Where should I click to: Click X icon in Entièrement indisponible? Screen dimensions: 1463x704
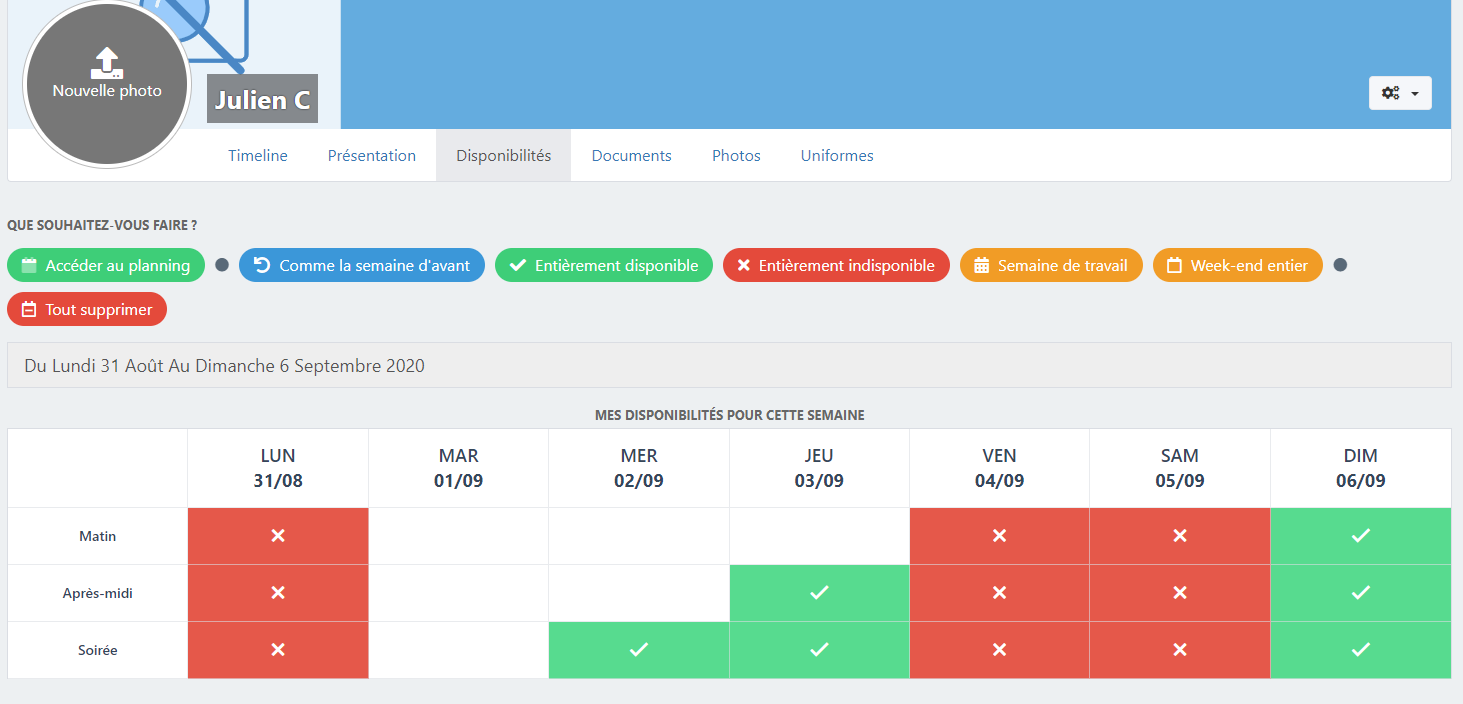coord(743,266)
